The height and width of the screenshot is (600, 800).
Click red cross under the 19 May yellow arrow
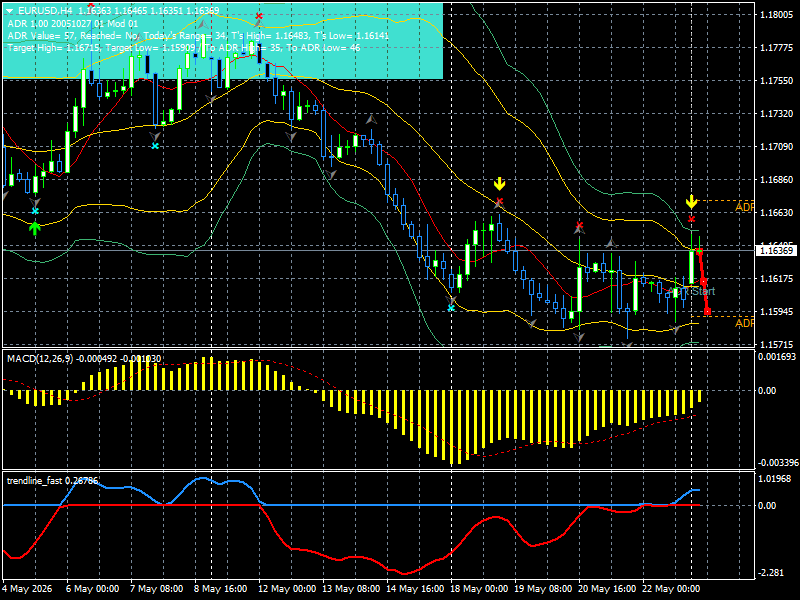tap(499, 201)
